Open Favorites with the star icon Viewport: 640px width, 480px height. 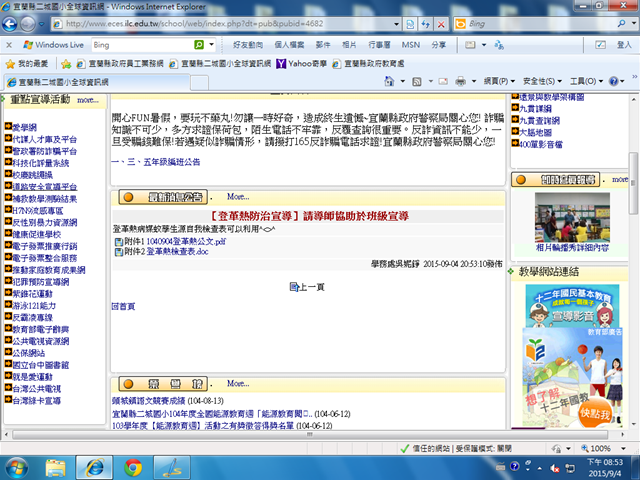click(x=10, y=64)
